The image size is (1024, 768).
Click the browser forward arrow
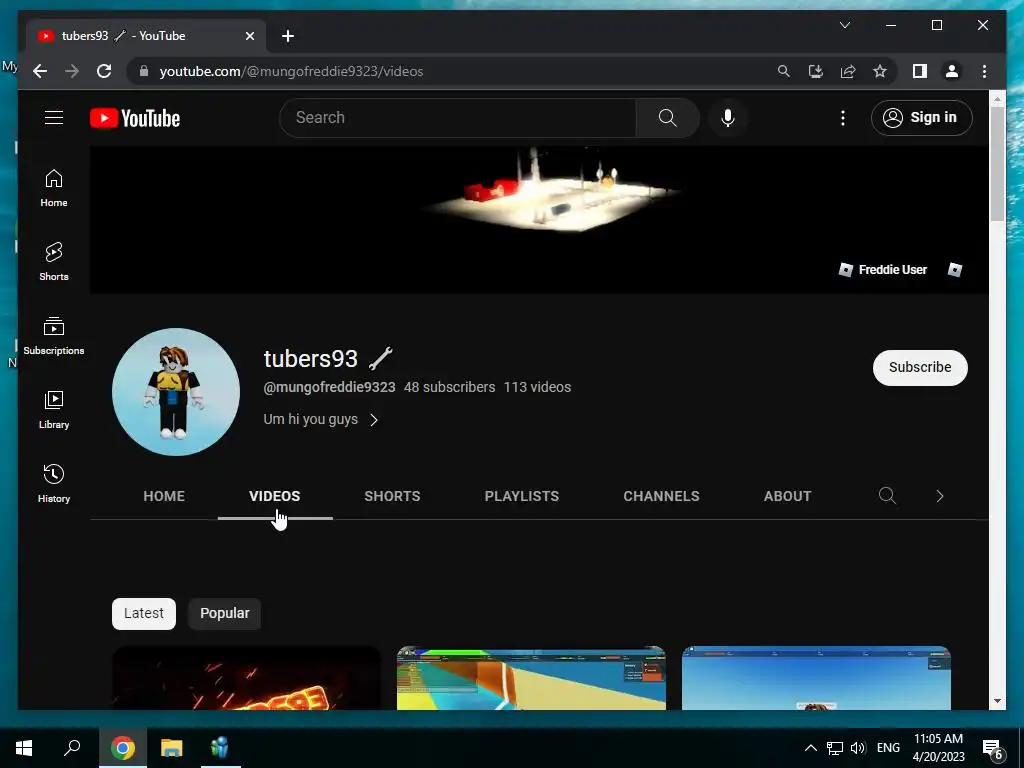point(72,71)
